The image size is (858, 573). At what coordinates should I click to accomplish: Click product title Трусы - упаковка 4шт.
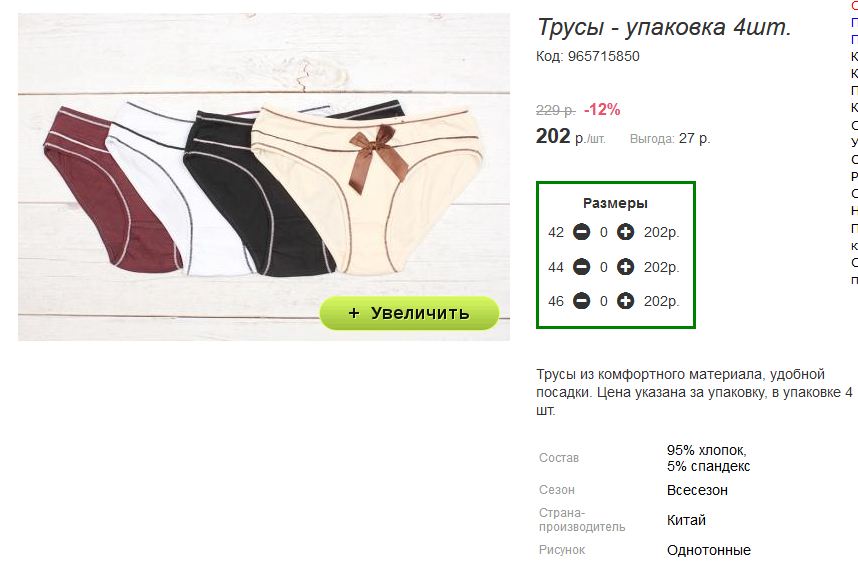point(664,27)
